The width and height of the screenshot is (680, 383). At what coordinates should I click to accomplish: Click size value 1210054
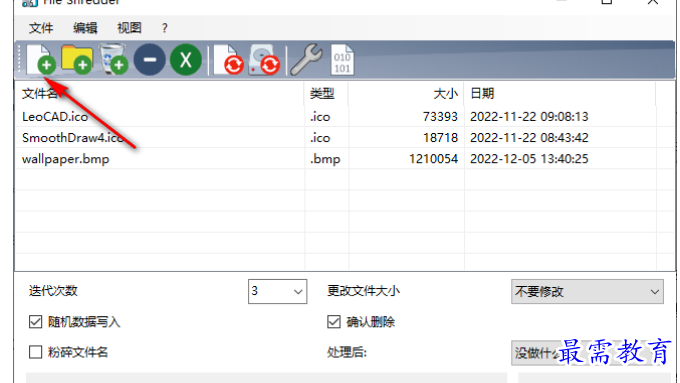[x=434, y=159]
